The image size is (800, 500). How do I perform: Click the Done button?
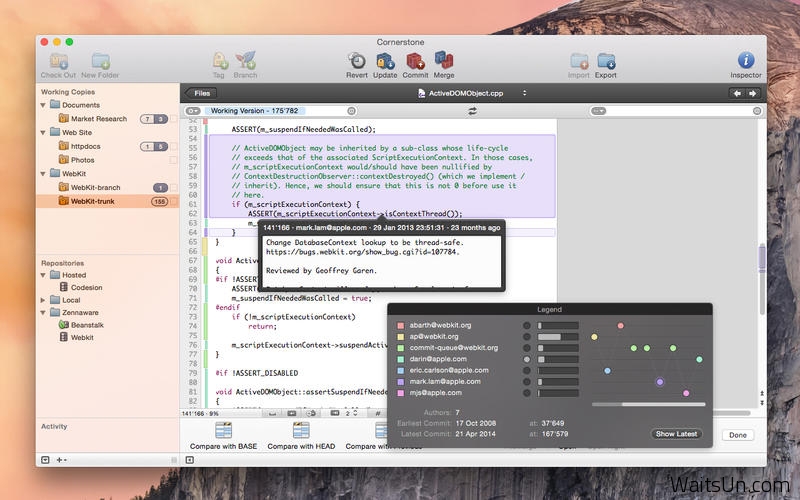(738, 435)
